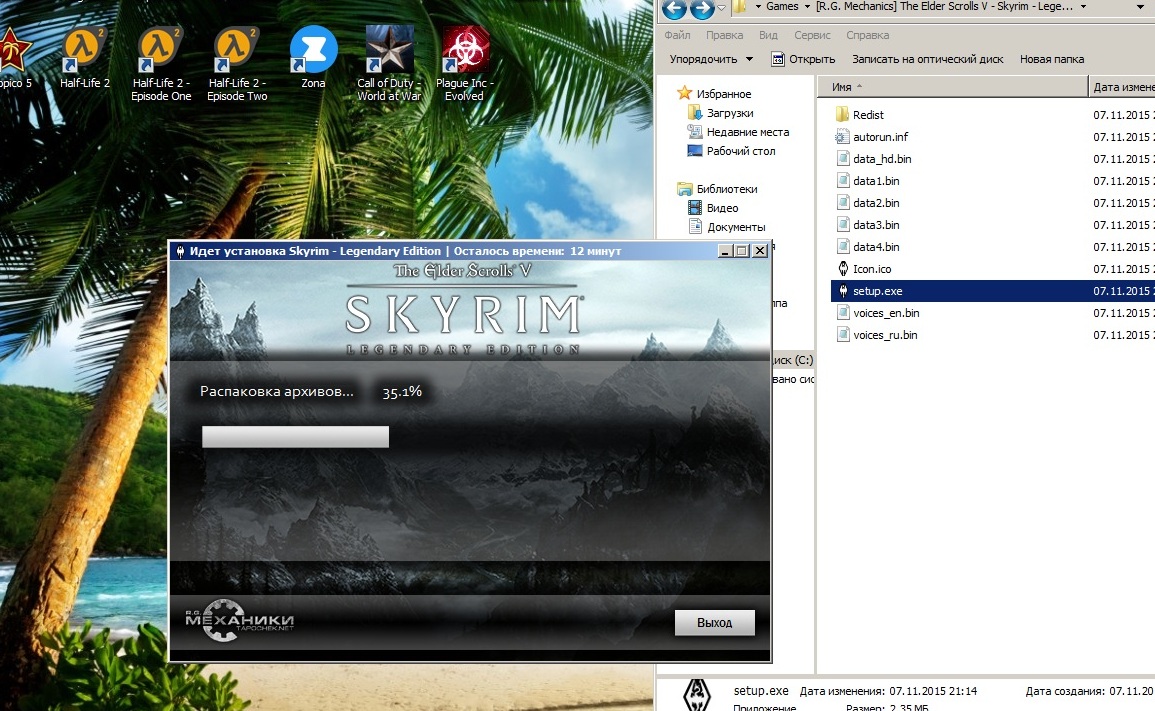Open the Tropico 5 desktop shortcut
The image size is (1155, 711).
tap(15, 57)
